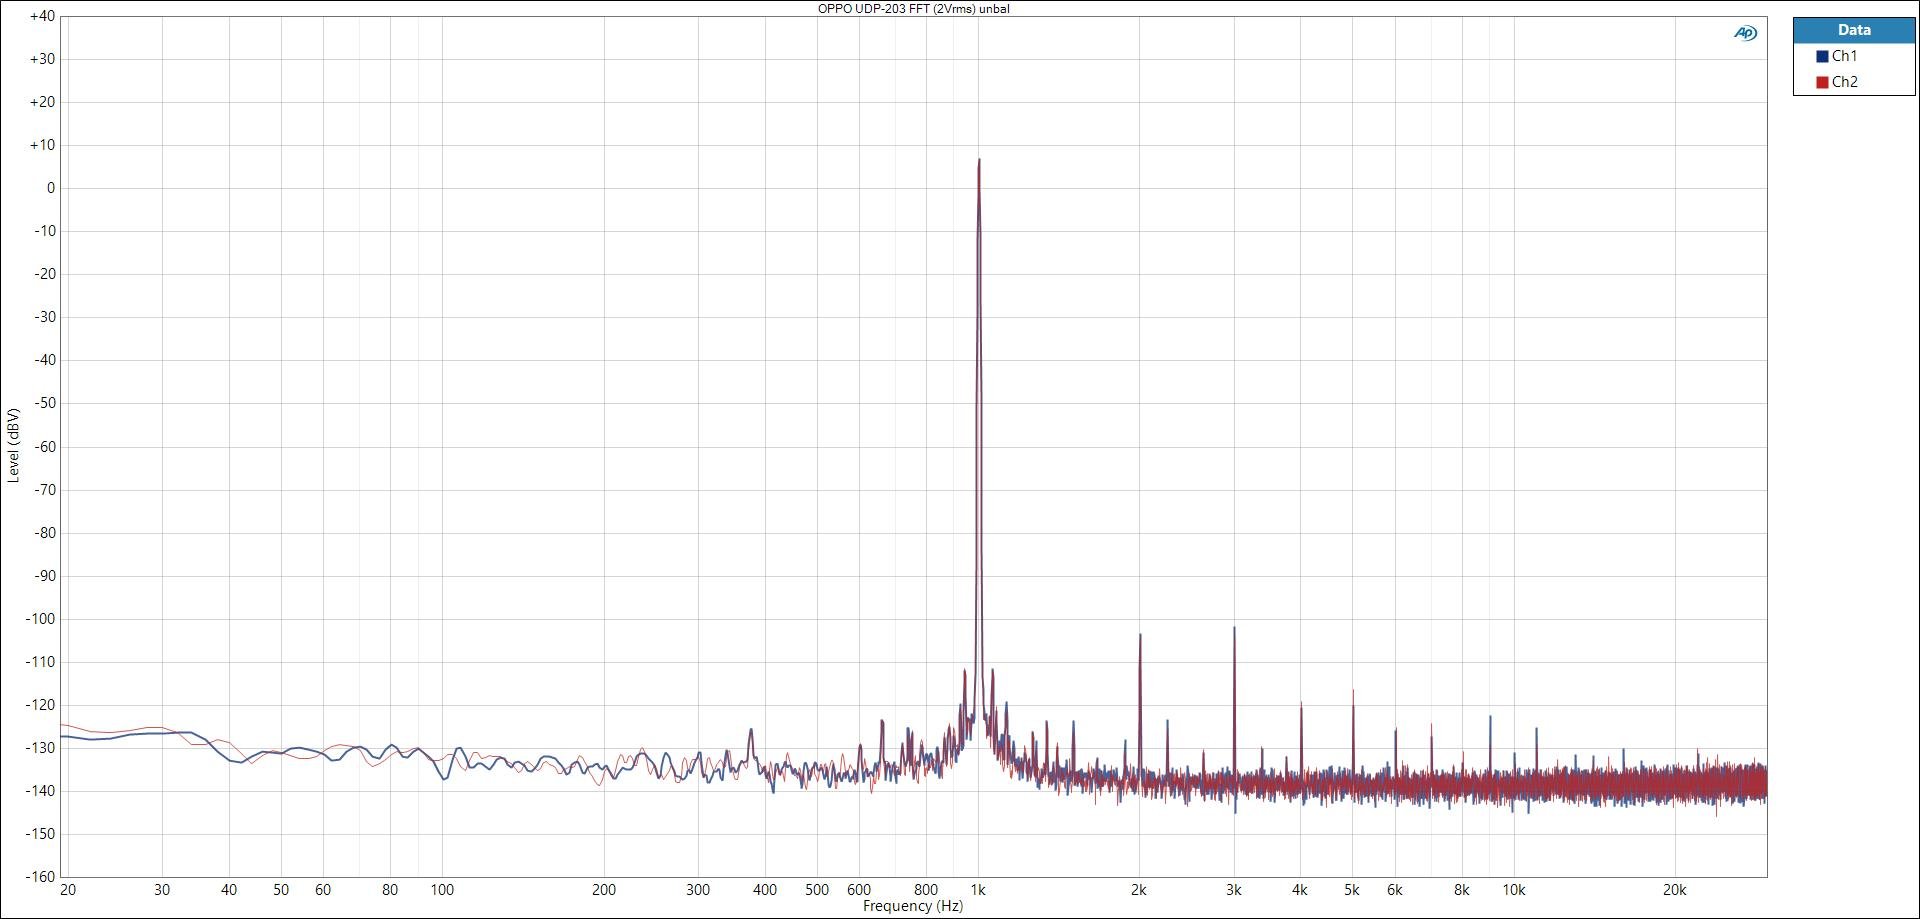Click the 20k frequency axis tick
1920x919 pixels.
point(1674,890)
